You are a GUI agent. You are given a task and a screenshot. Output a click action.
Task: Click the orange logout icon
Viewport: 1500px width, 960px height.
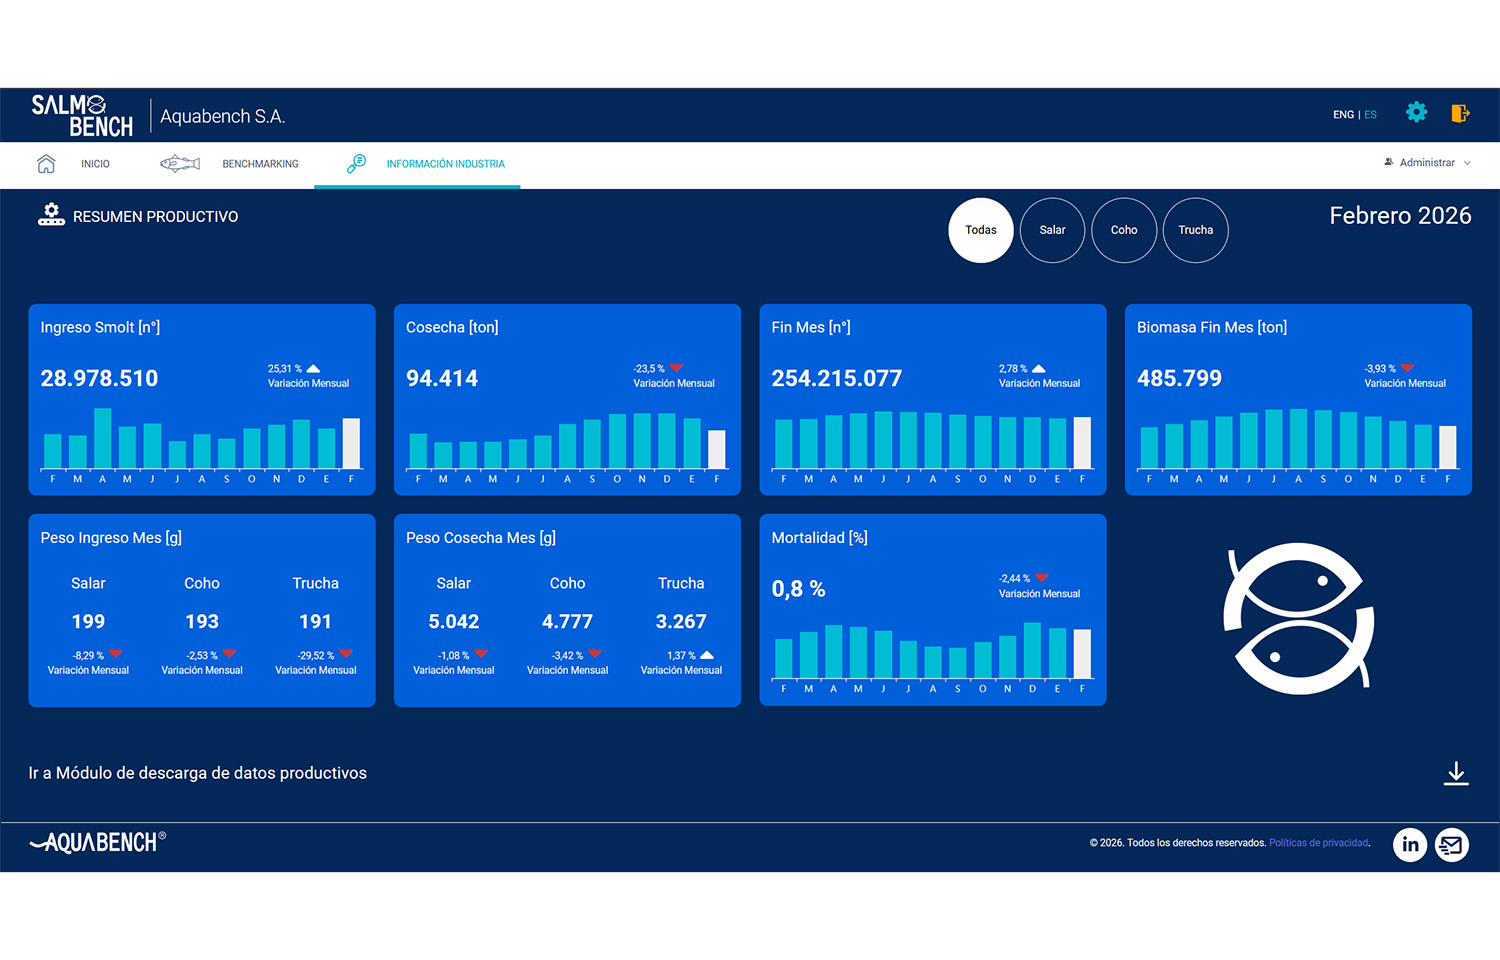tap(1460, 113)
